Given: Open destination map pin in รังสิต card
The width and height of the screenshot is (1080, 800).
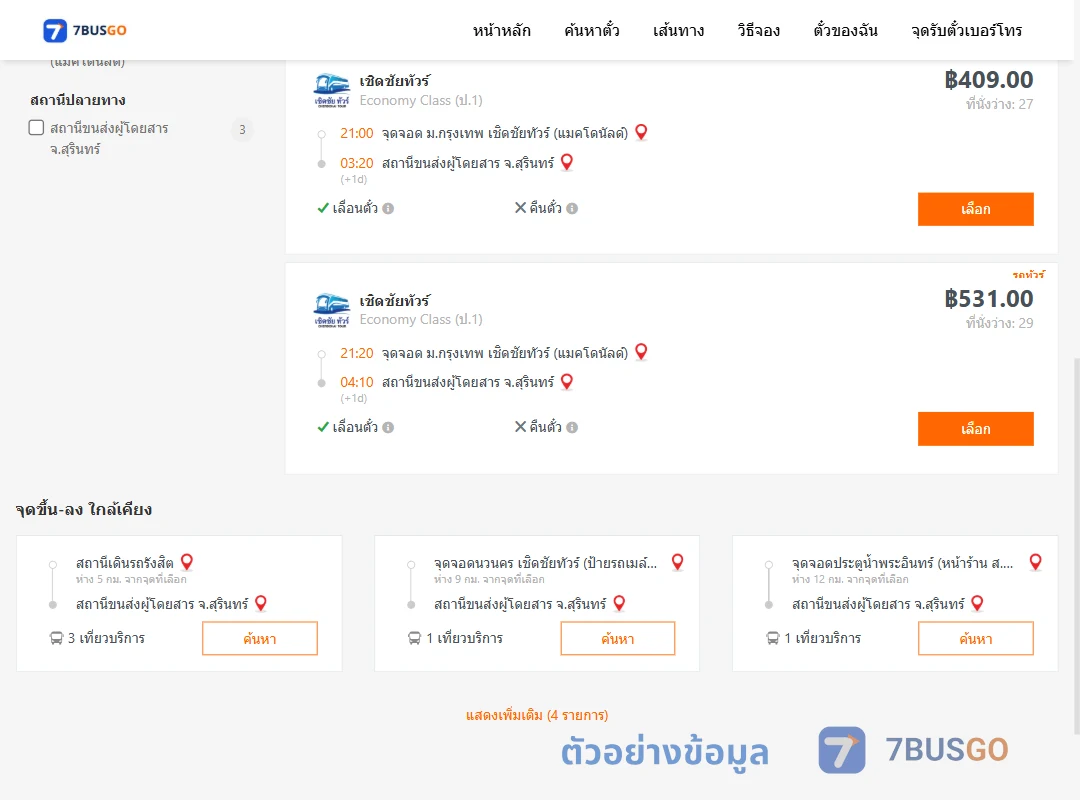Looking at the screenshot, I should tap(261, 604).
